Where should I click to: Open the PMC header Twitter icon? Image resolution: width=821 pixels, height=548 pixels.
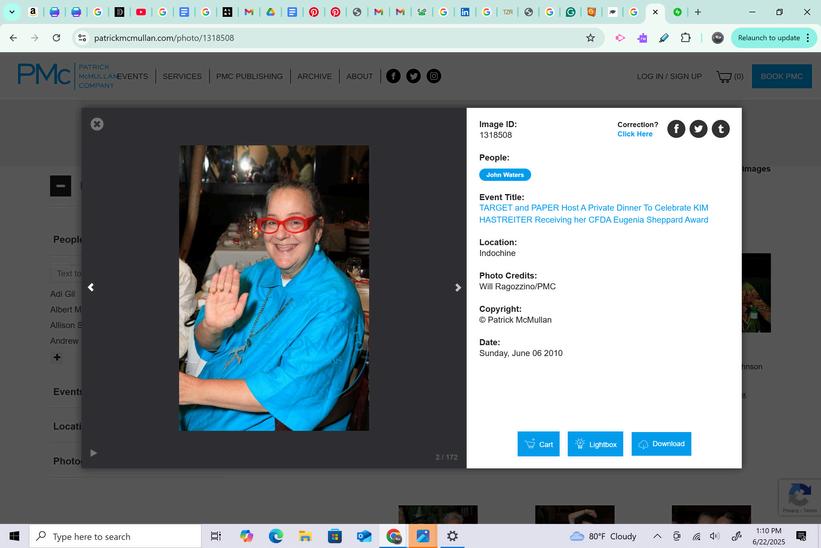[x=414, y=76]
